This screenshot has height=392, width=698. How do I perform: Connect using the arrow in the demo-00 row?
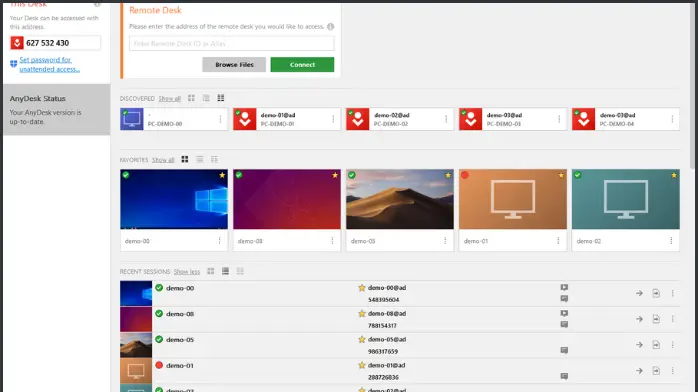[639, 293]
